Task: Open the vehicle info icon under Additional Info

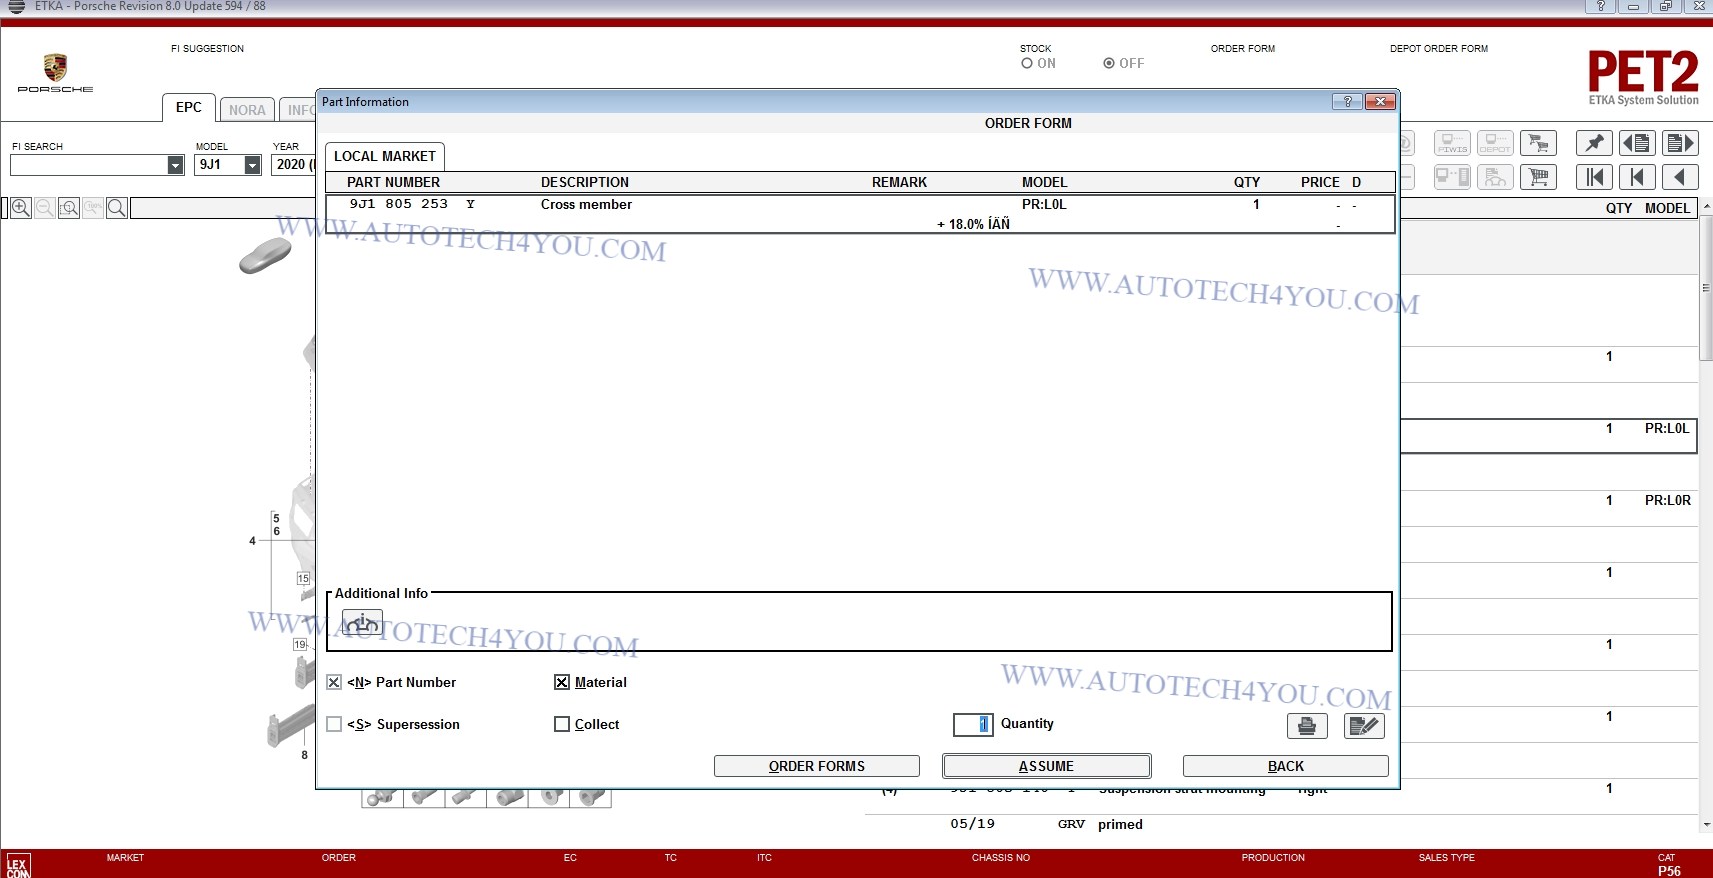Action: coord(362,623)
